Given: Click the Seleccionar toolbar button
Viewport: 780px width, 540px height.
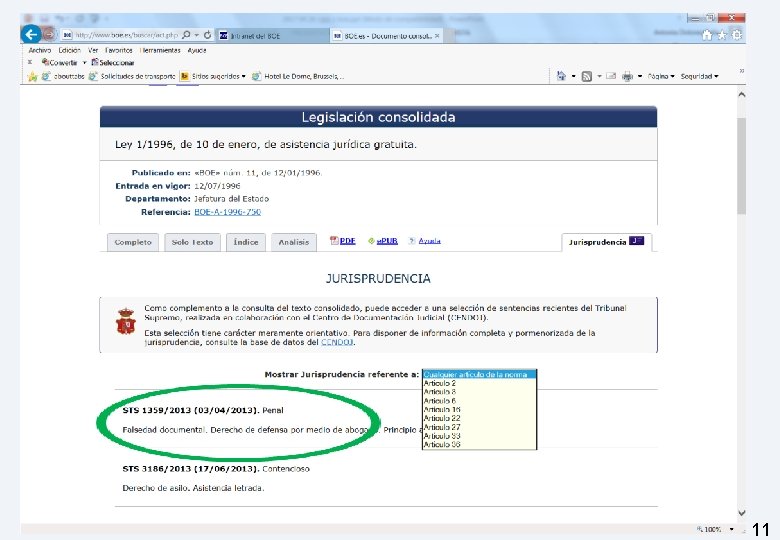Looking at the screenshot, I should [112, 63].
